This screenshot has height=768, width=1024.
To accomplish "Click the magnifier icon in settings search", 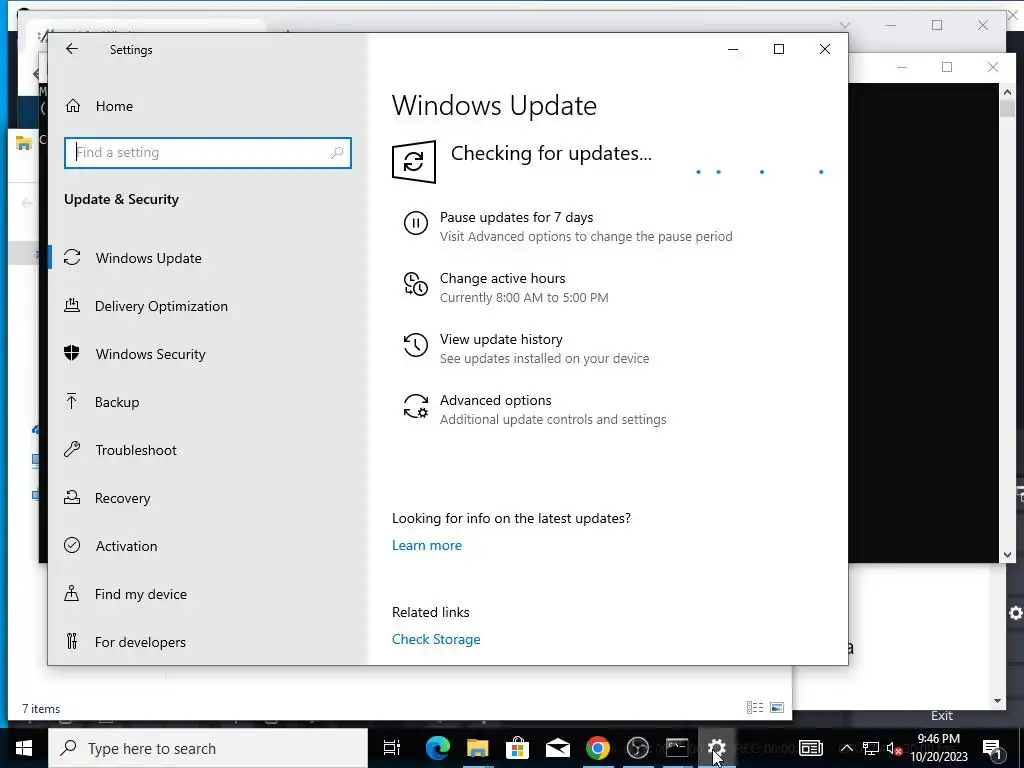I will 337,152.
